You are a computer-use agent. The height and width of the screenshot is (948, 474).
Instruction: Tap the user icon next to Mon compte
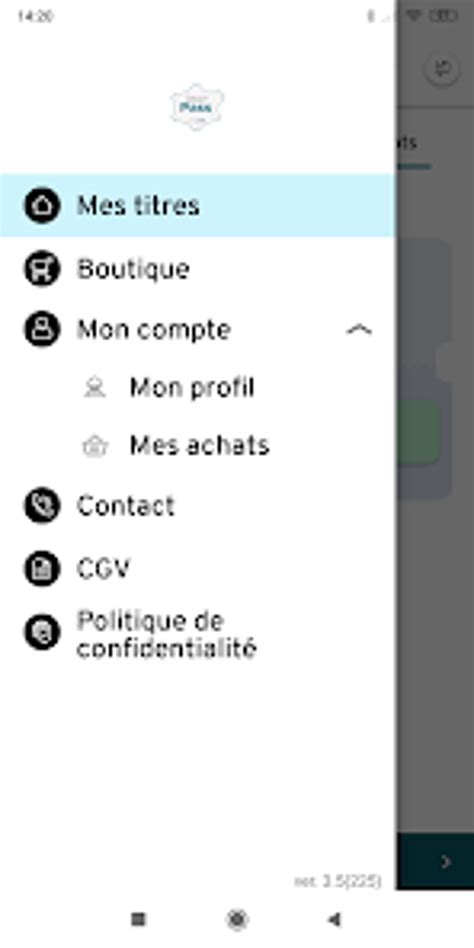42,330
